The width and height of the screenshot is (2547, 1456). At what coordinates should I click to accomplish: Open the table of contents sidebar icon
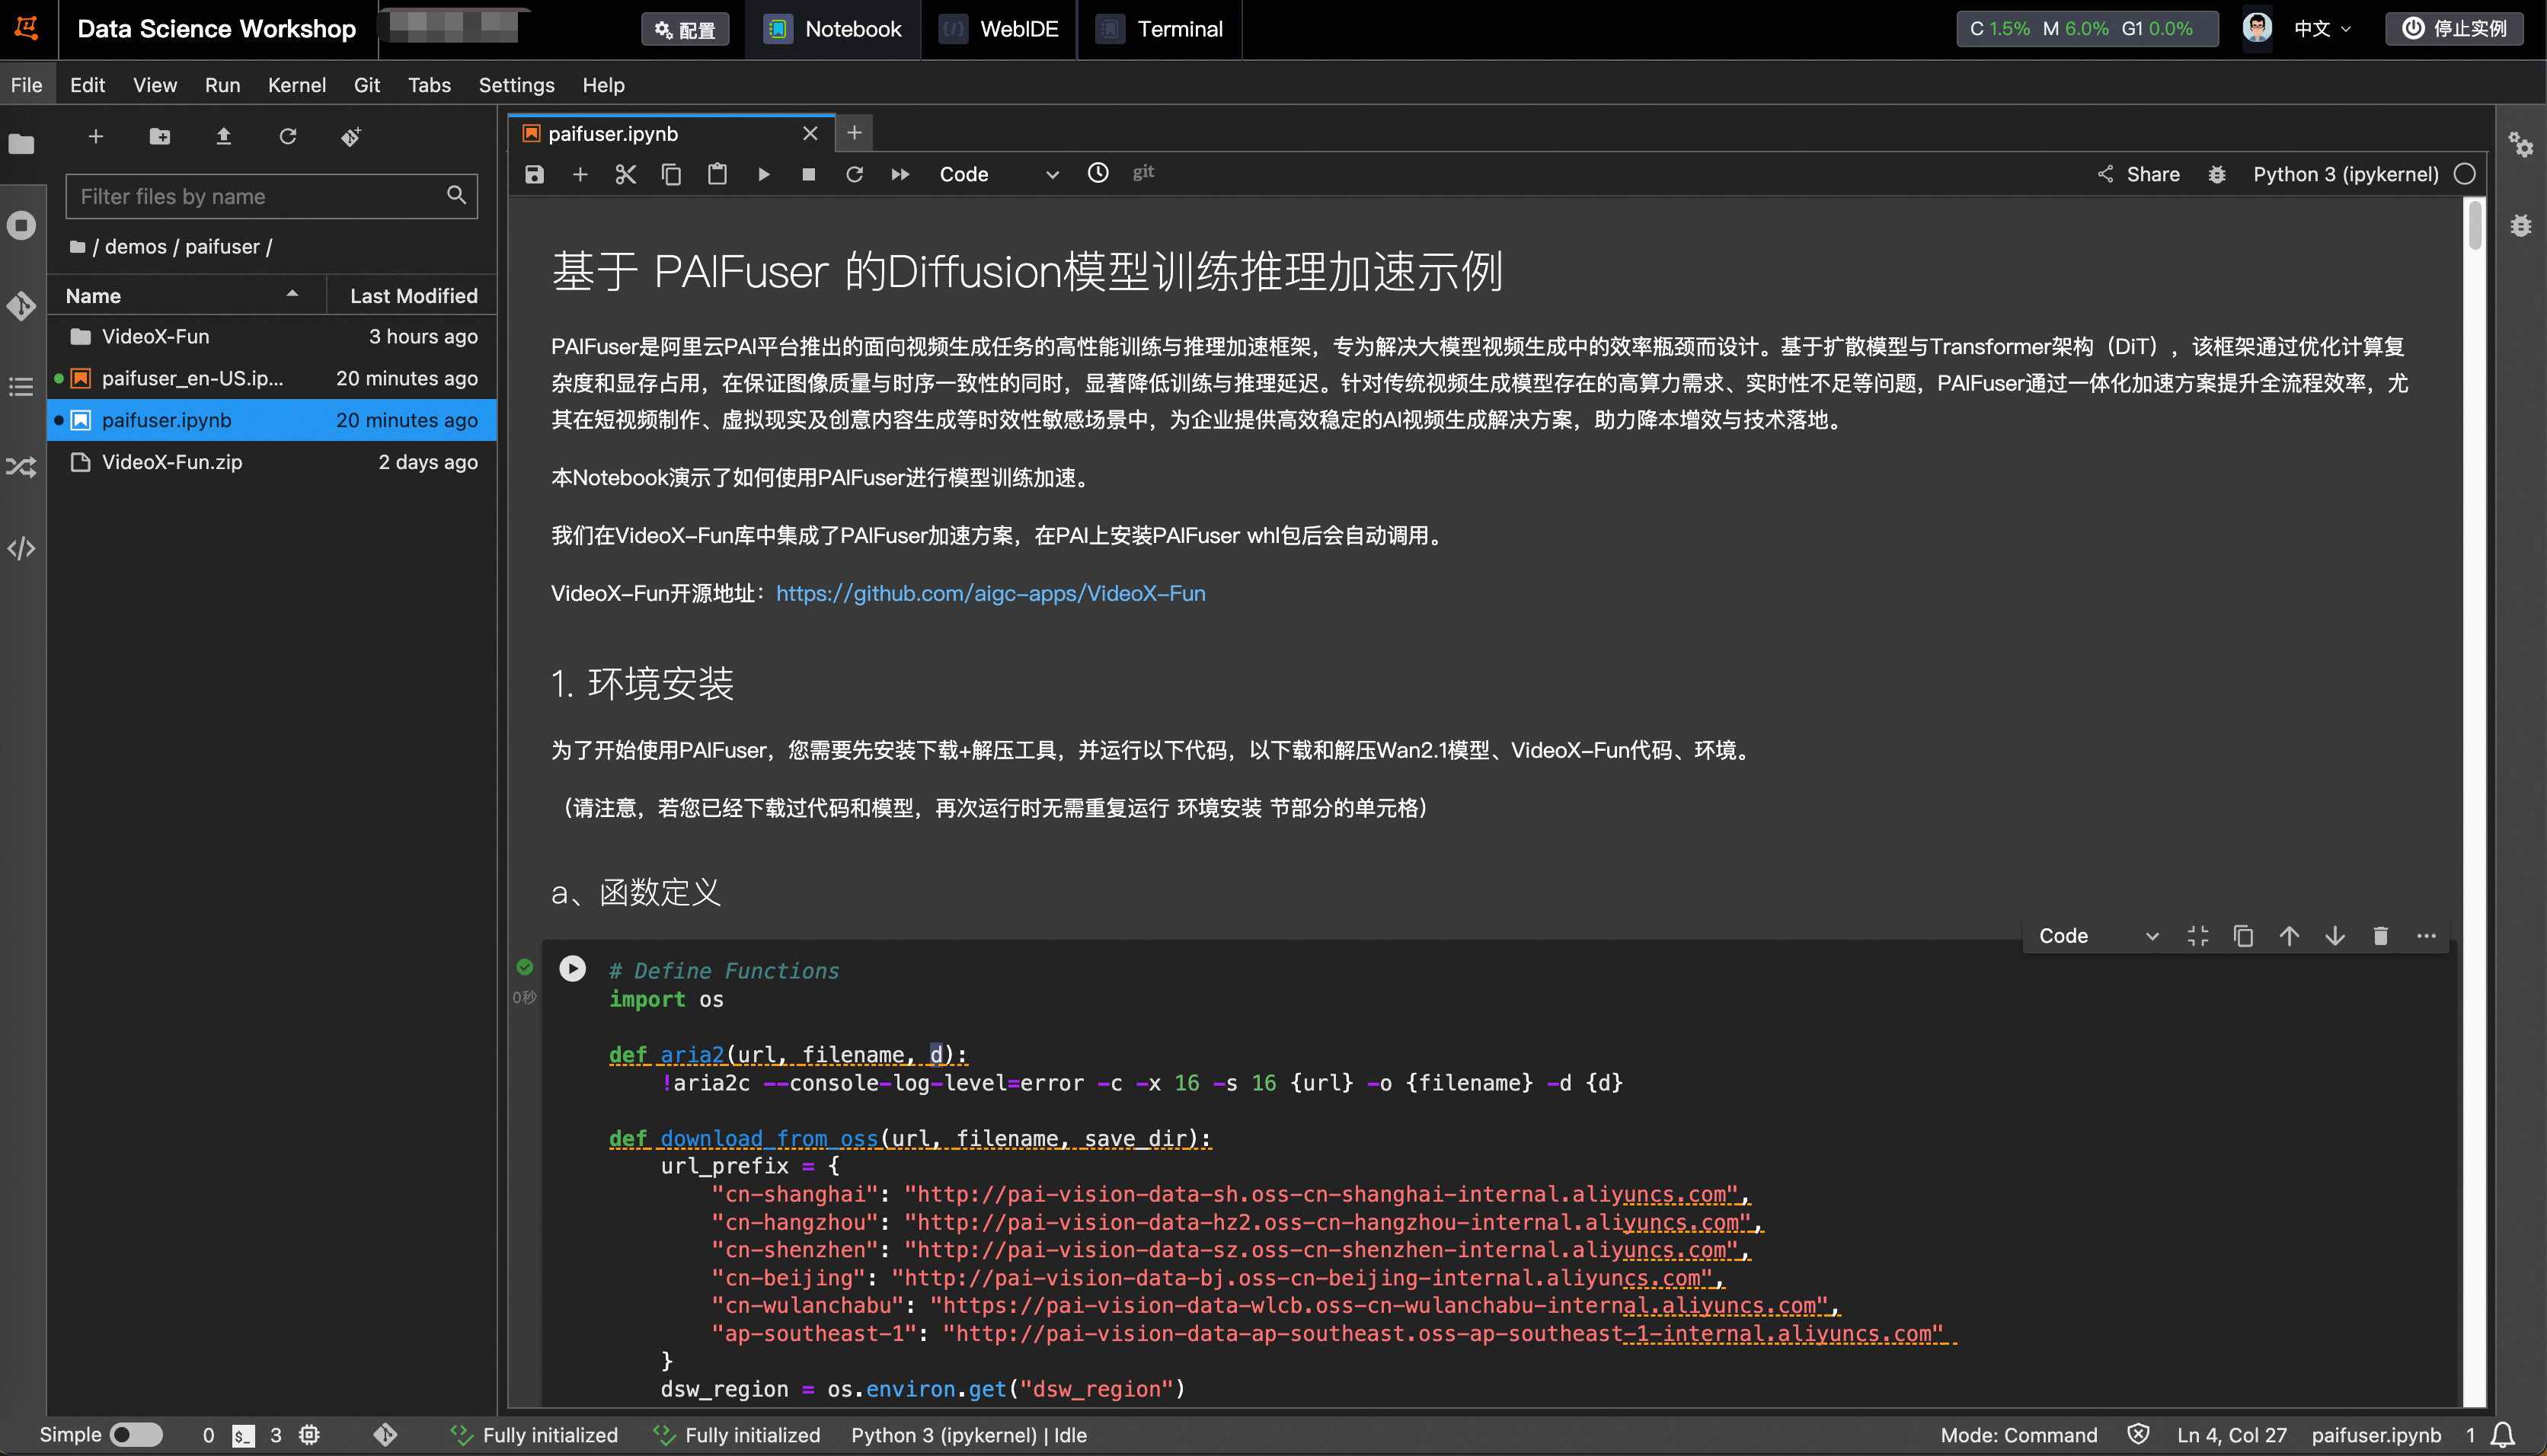pos(22,386)
